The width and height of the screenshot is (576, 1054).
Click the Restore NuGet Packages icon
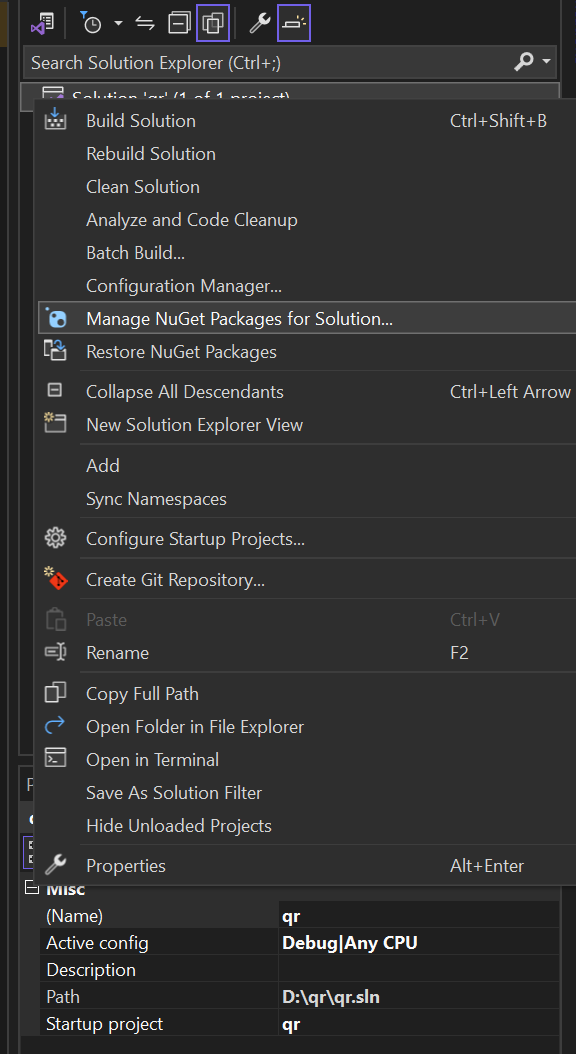pyautogui.click(x=55, y=350)
